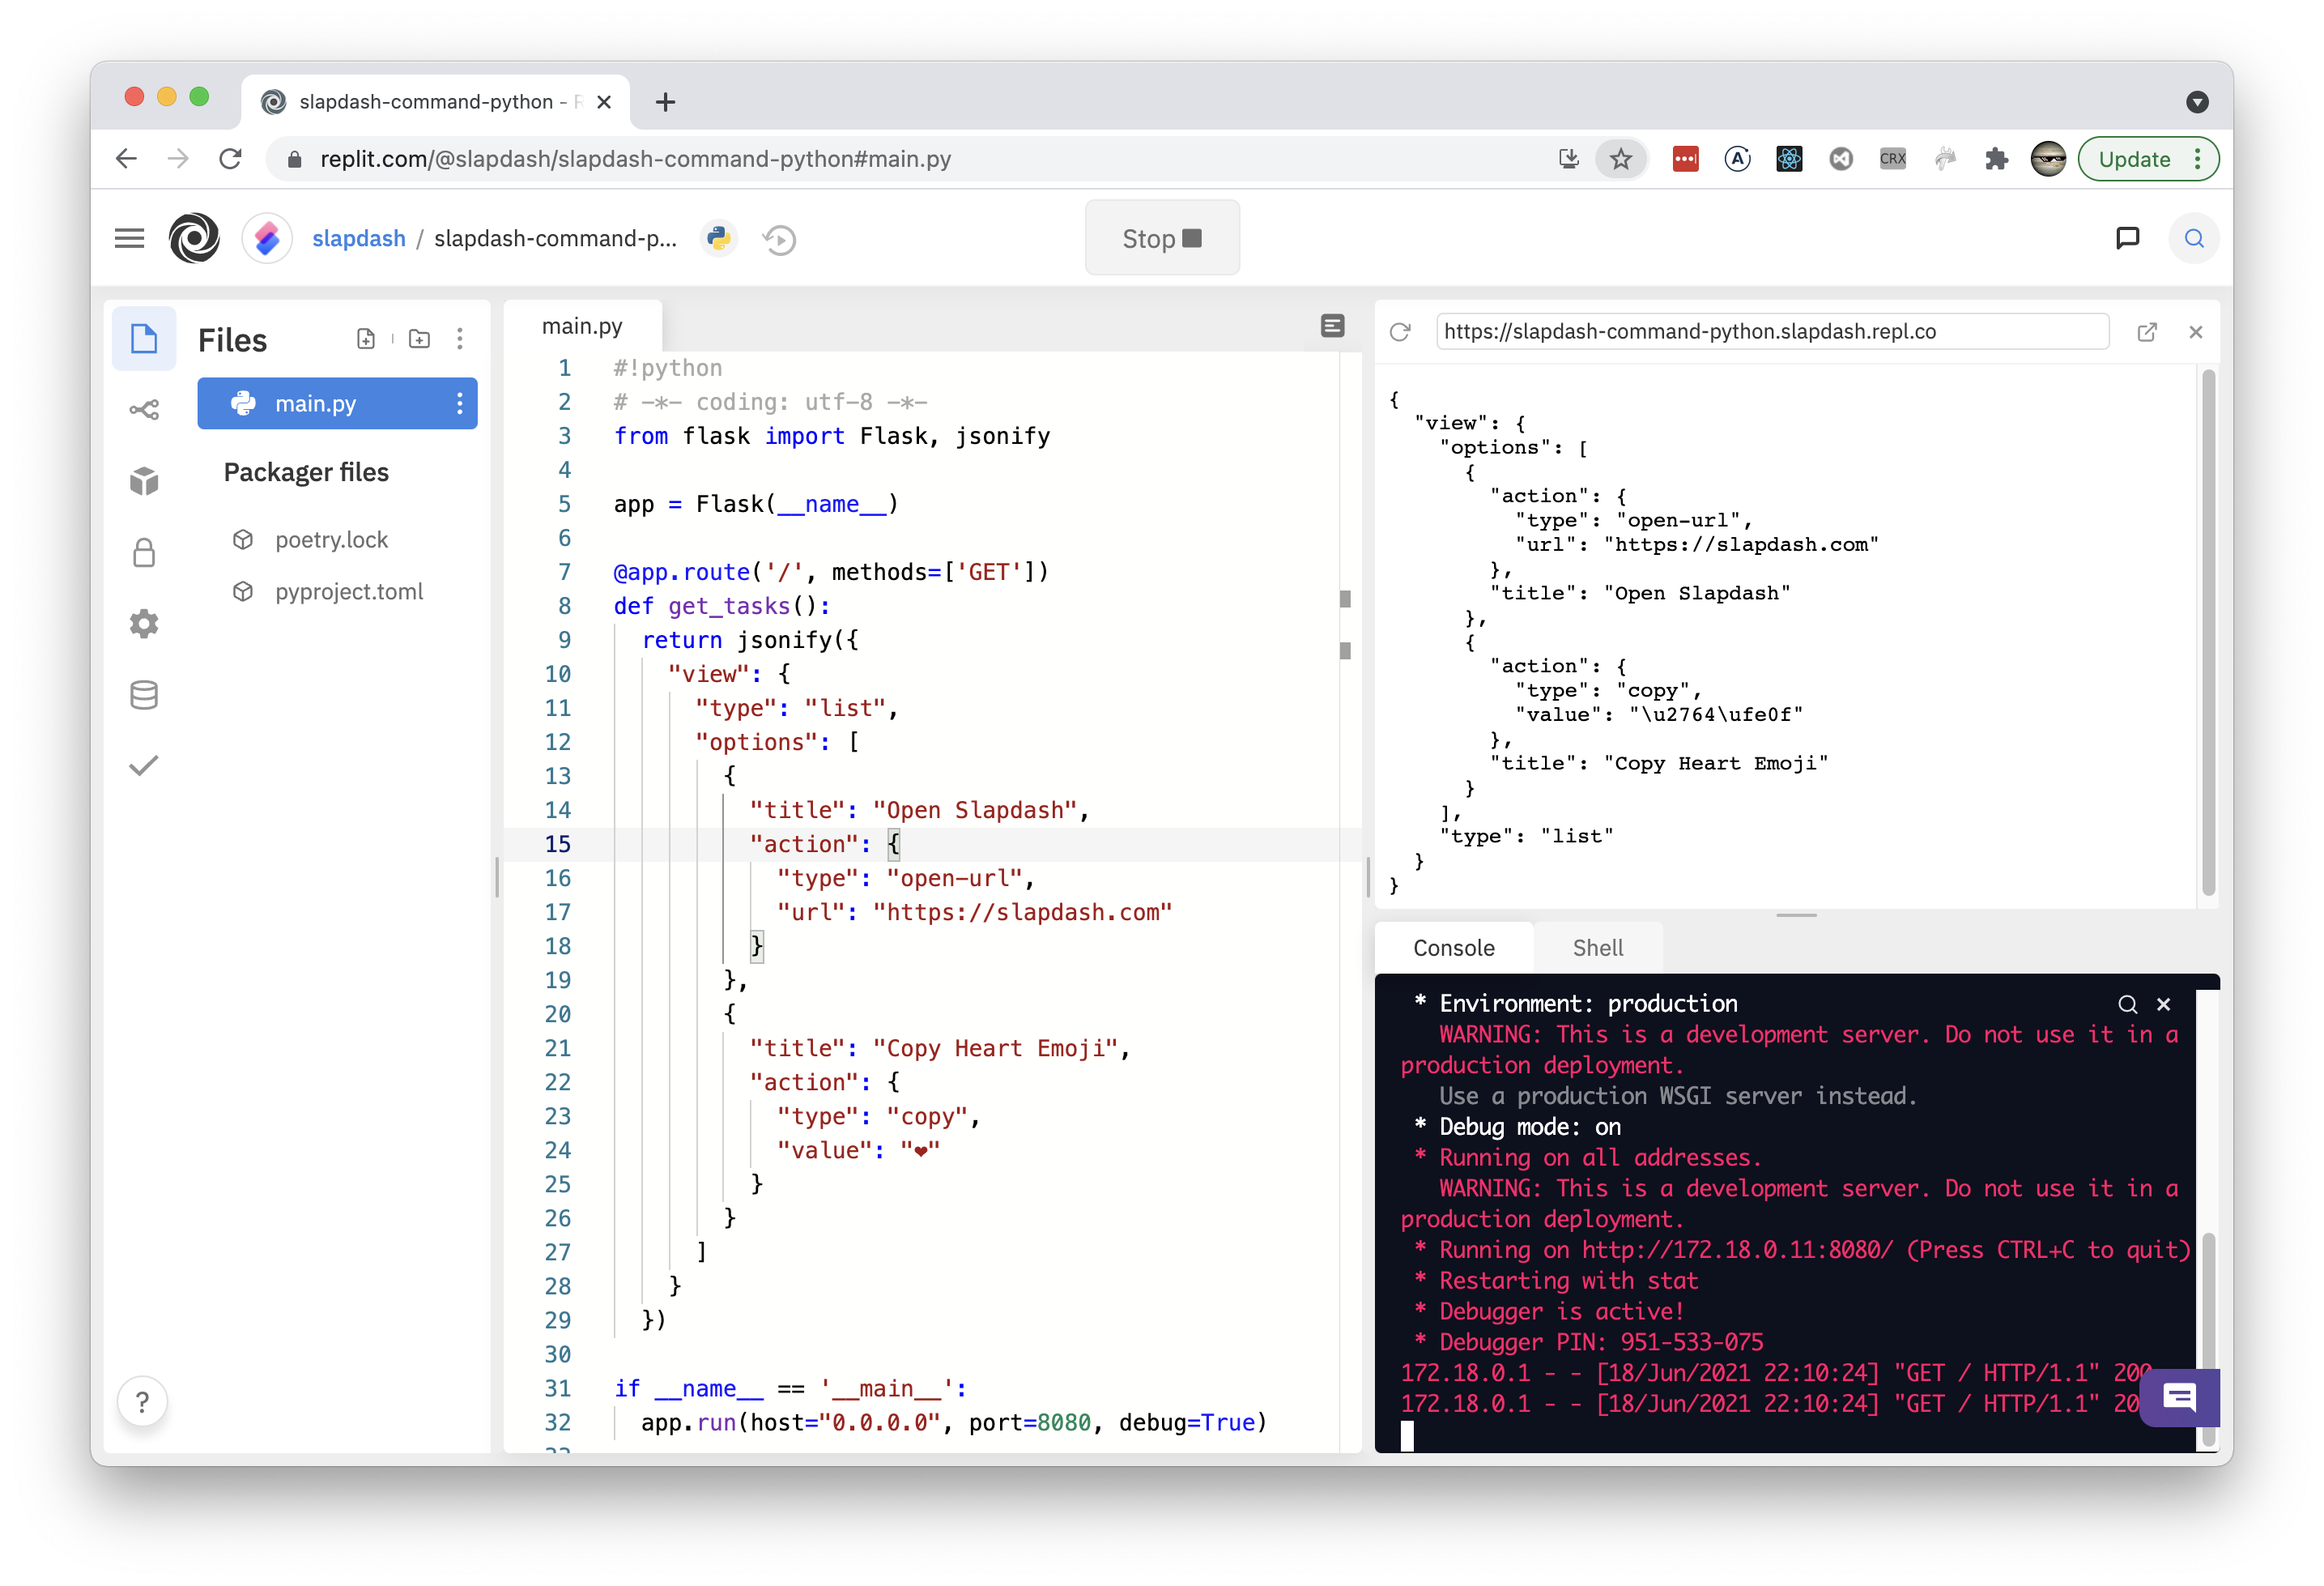Open webview in new tab

point(2146,332)
